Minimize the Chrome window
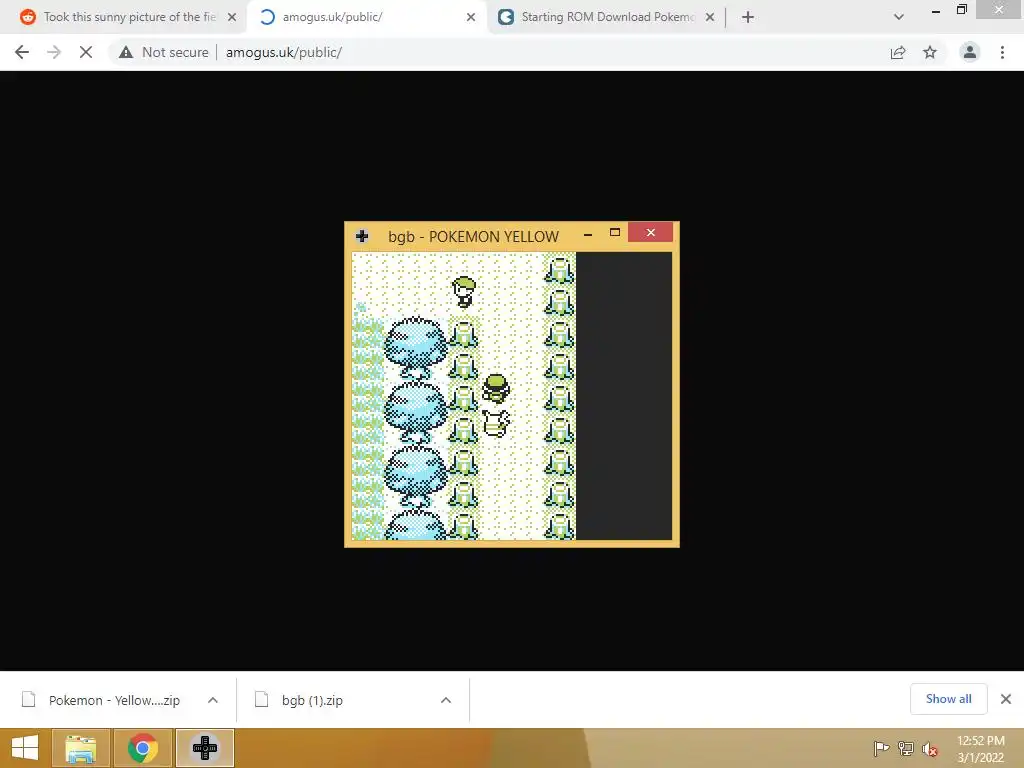 [x=935, y=10]
